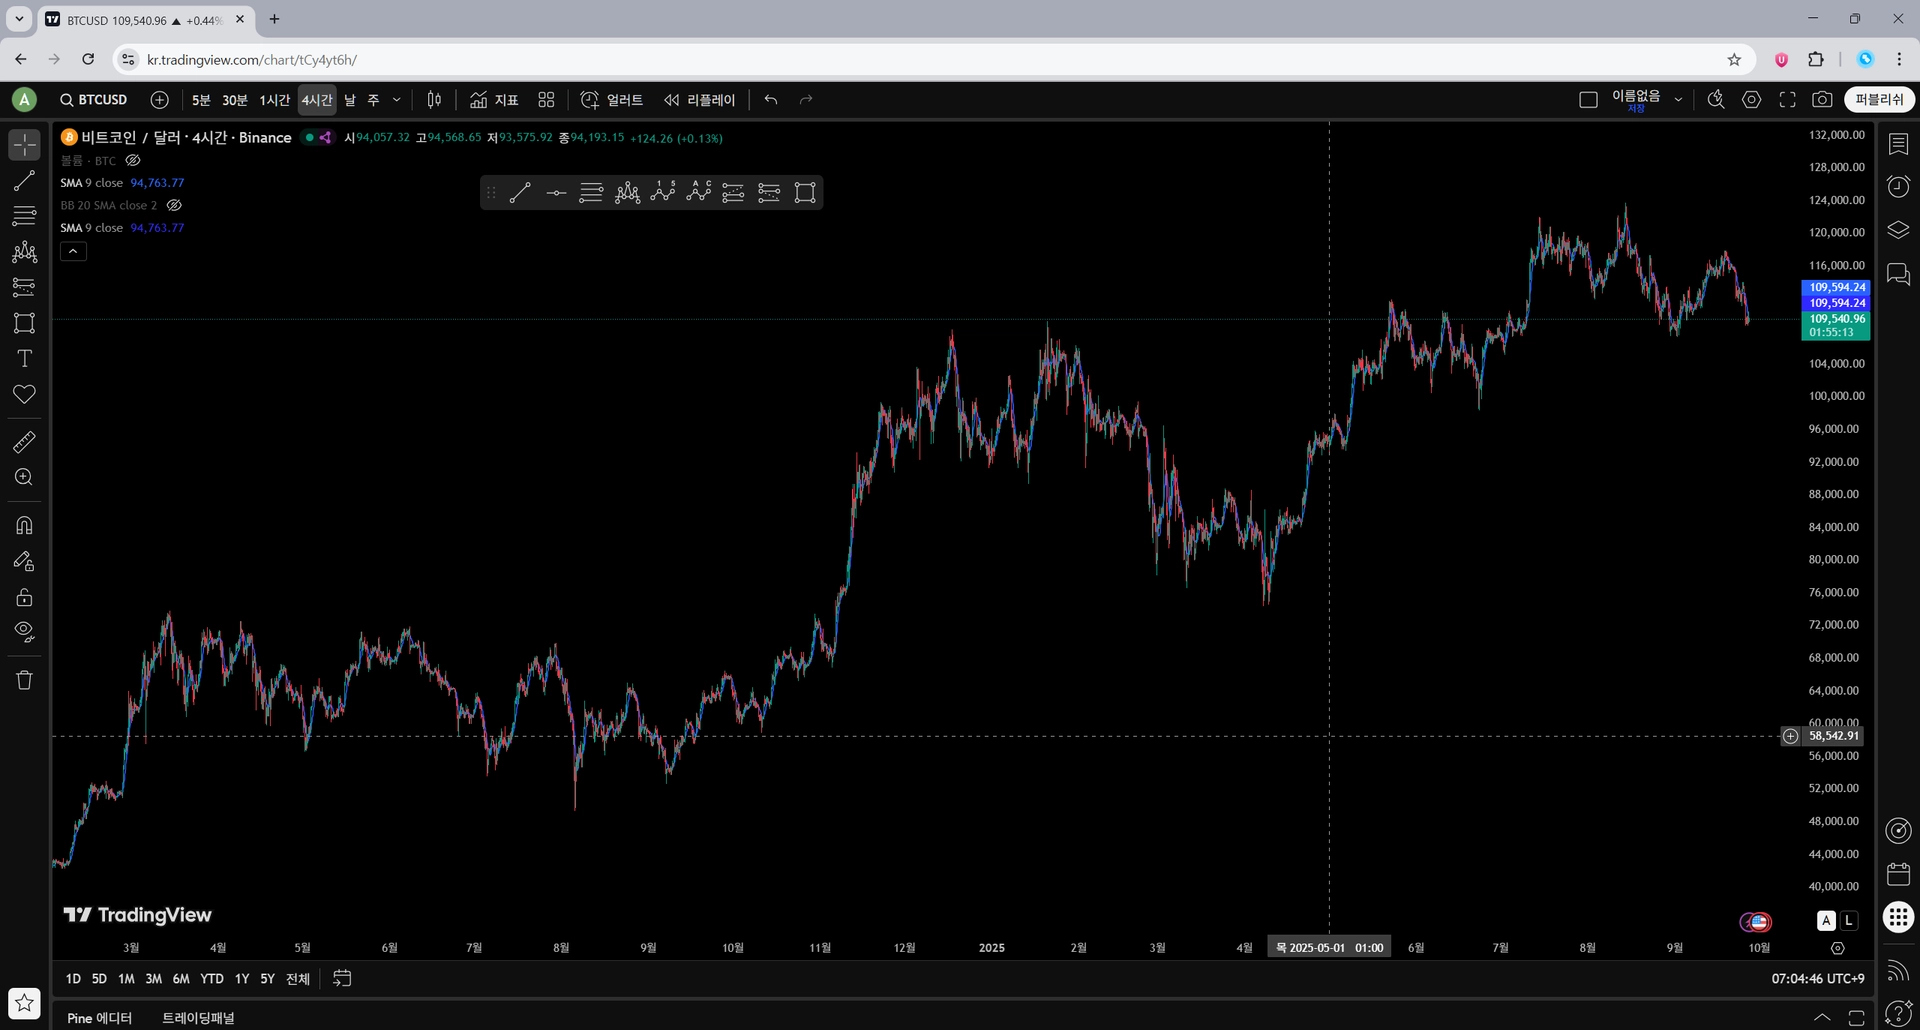Select the crosshair cursor tool

click(24, 145)
